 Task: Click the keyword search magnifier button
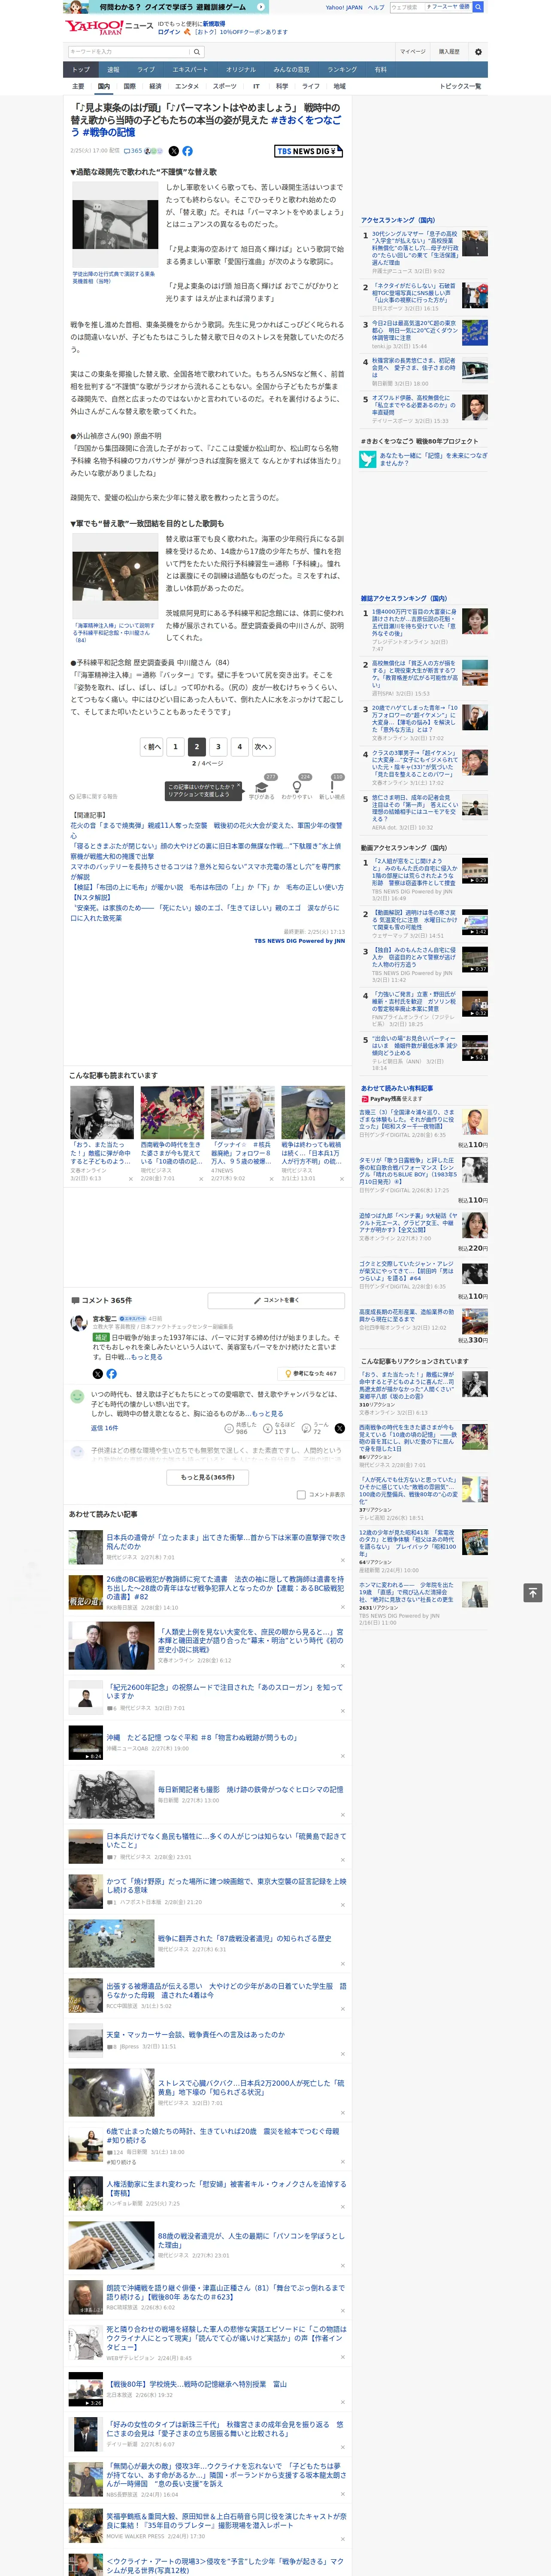pyautogui.click(x=197, y=51)
